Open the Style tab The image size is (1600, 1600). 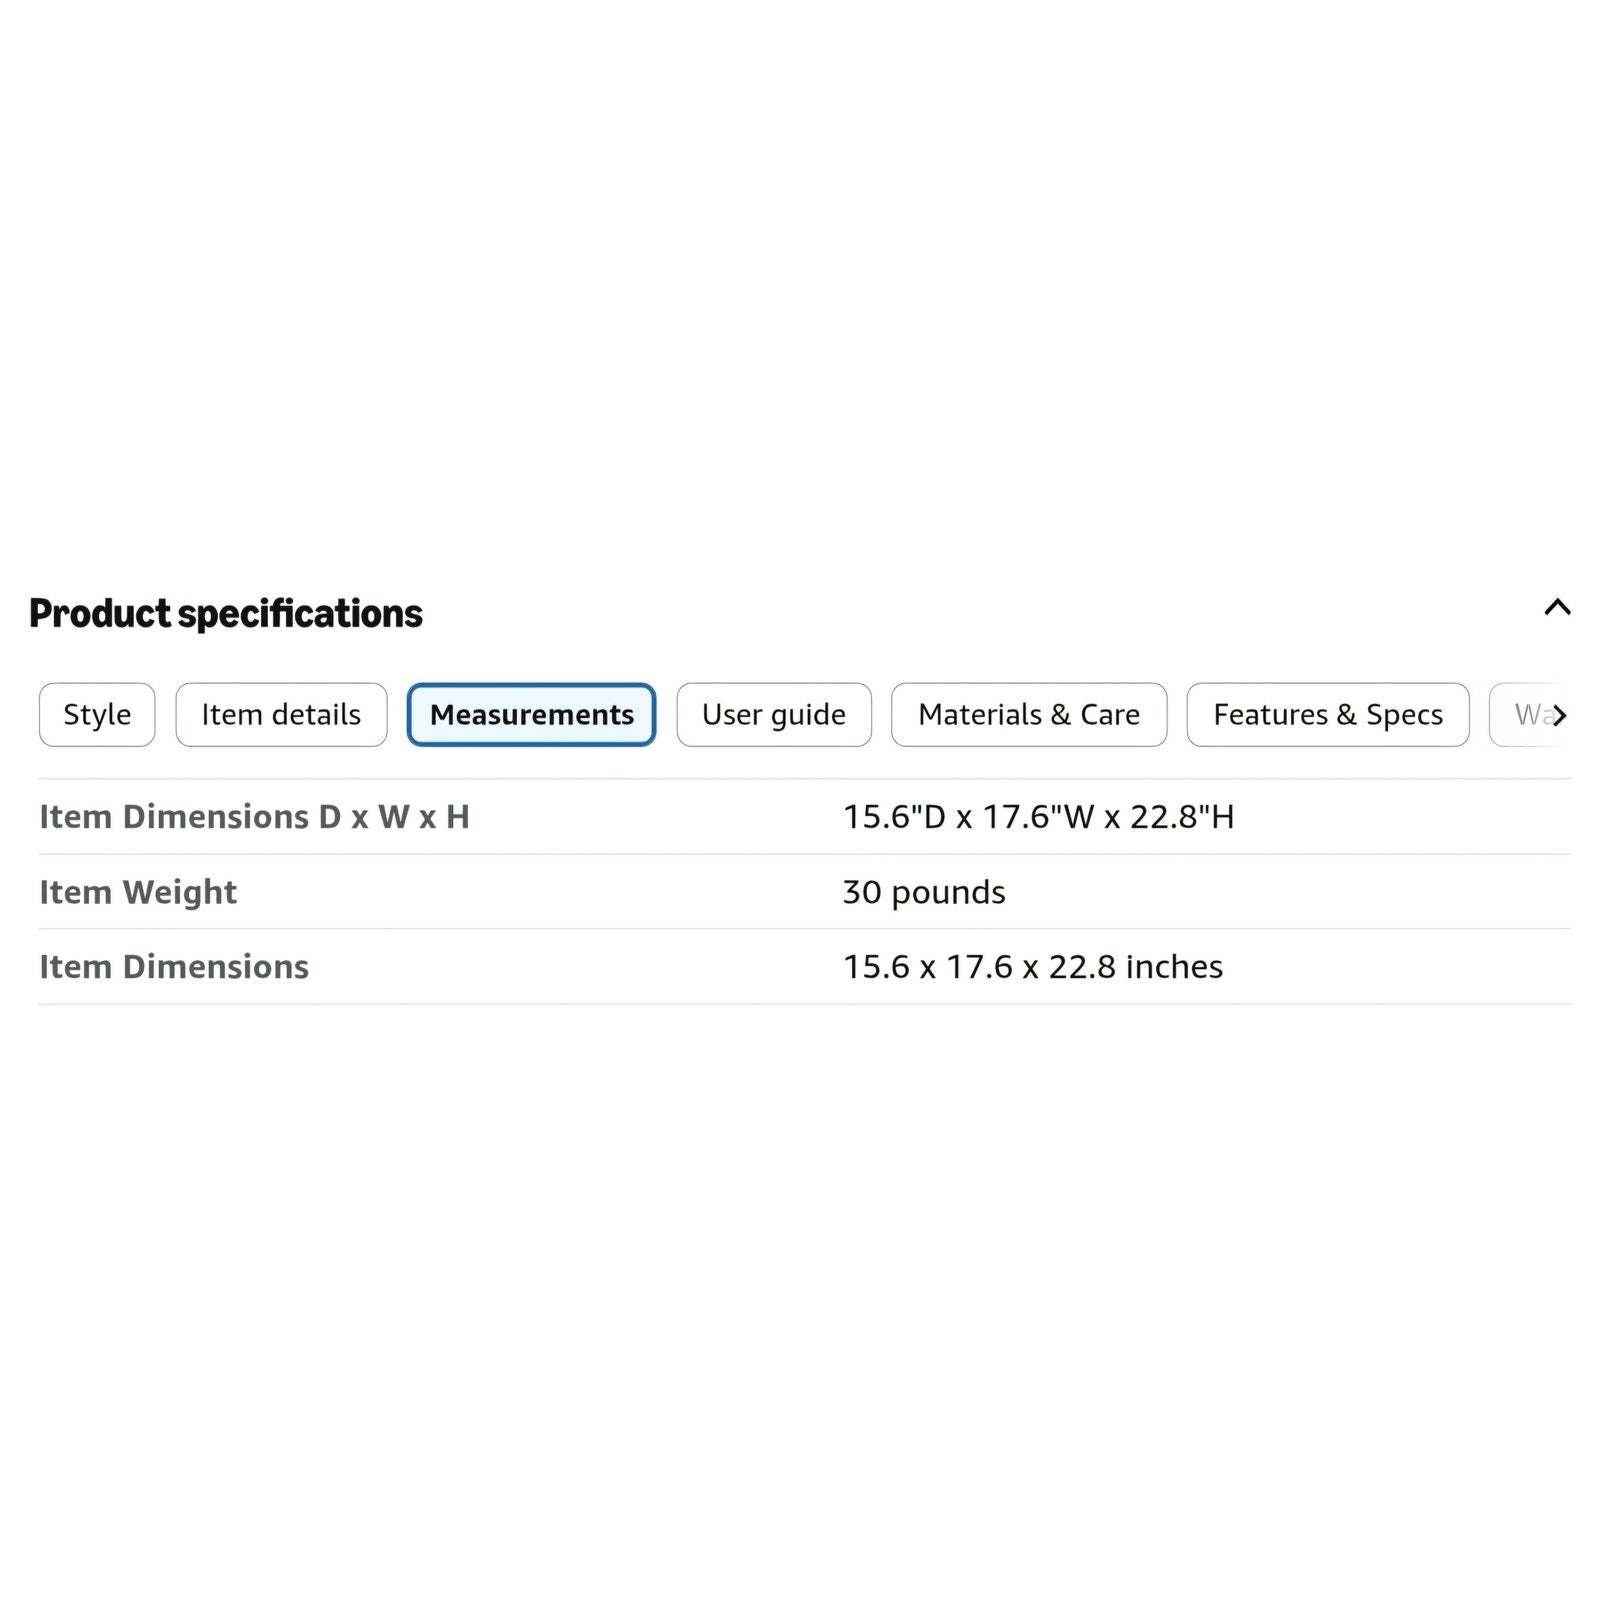click(x=97, y=715)
